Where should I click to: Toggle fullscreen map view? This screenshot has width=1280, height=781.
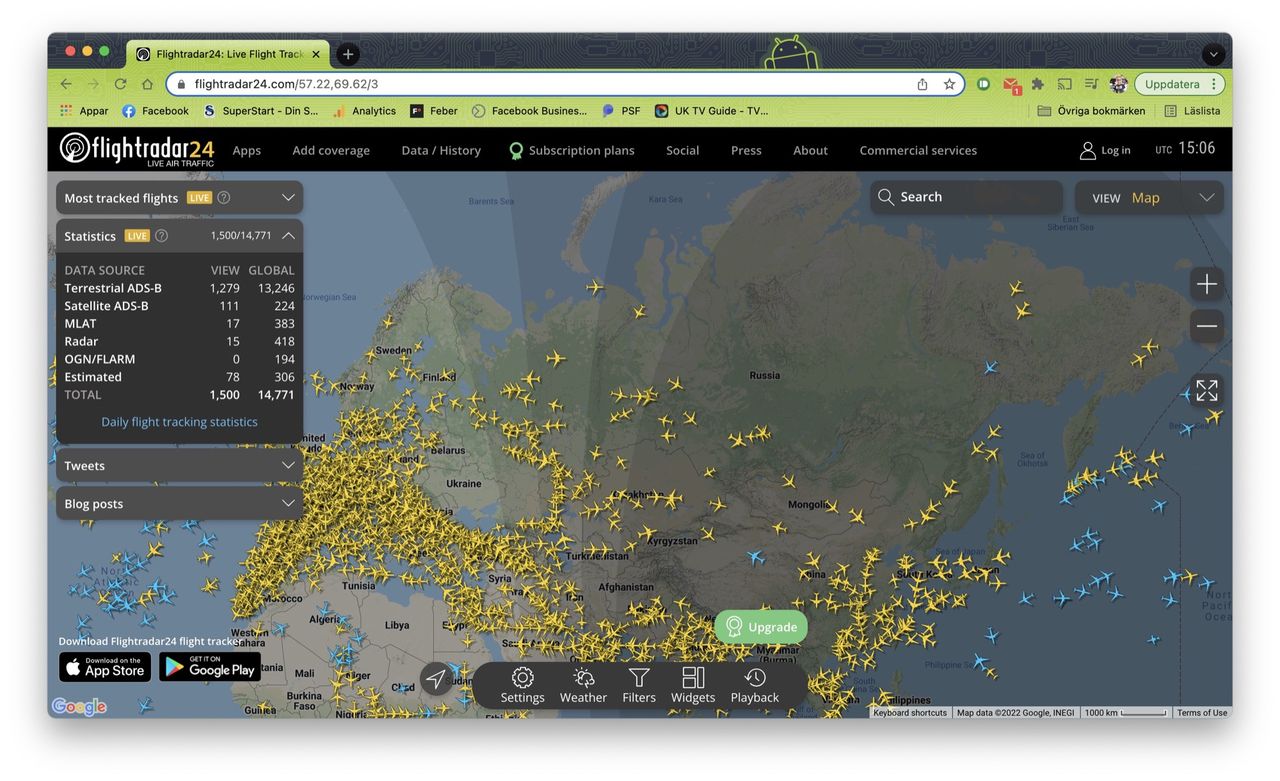tap(1206, 390)
